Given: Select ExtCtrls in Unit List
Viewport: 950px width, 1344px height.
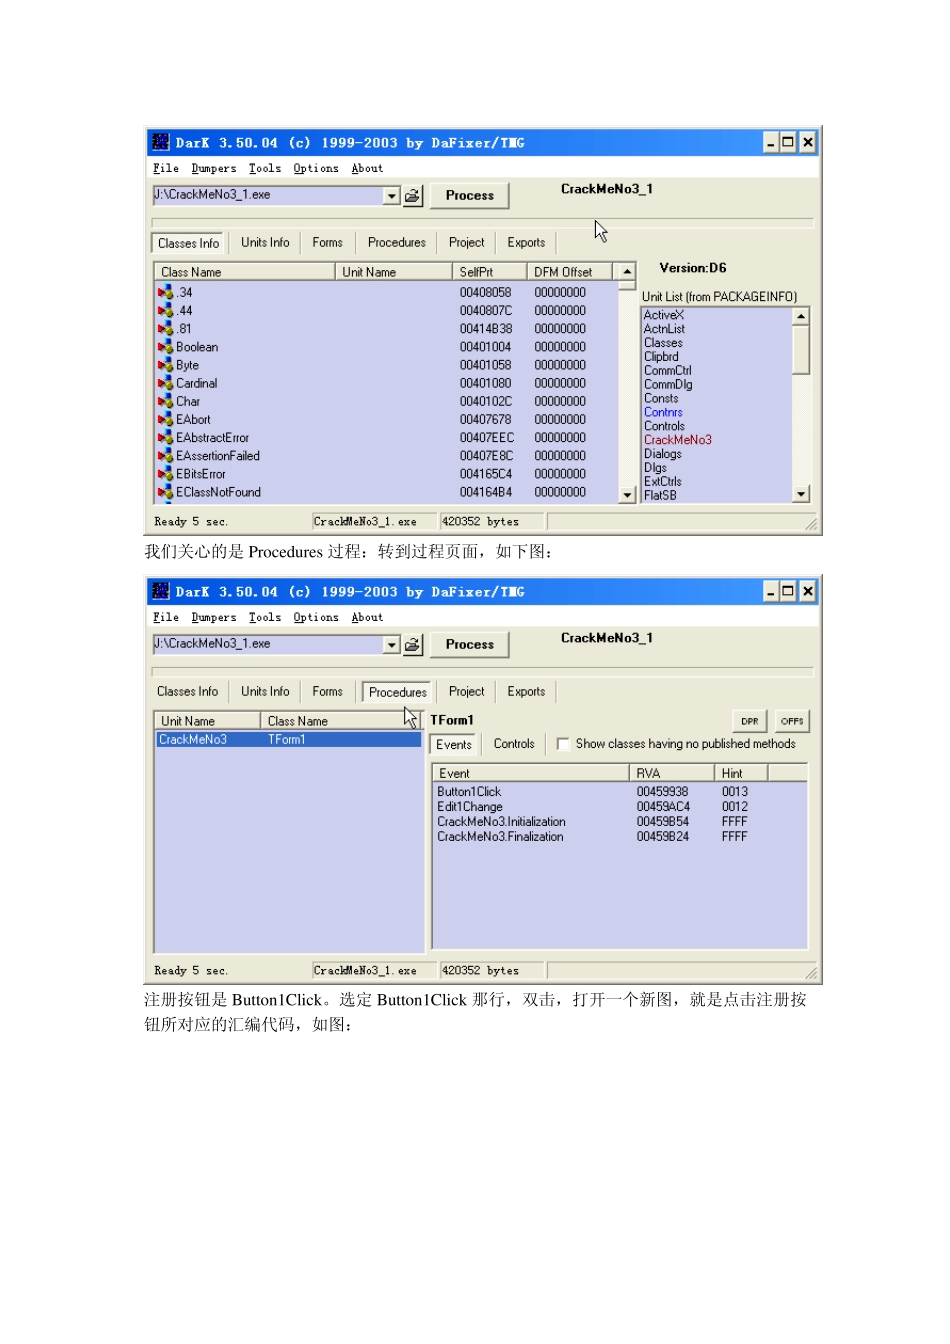Looking at the screenshot, I should click(661, 482).
